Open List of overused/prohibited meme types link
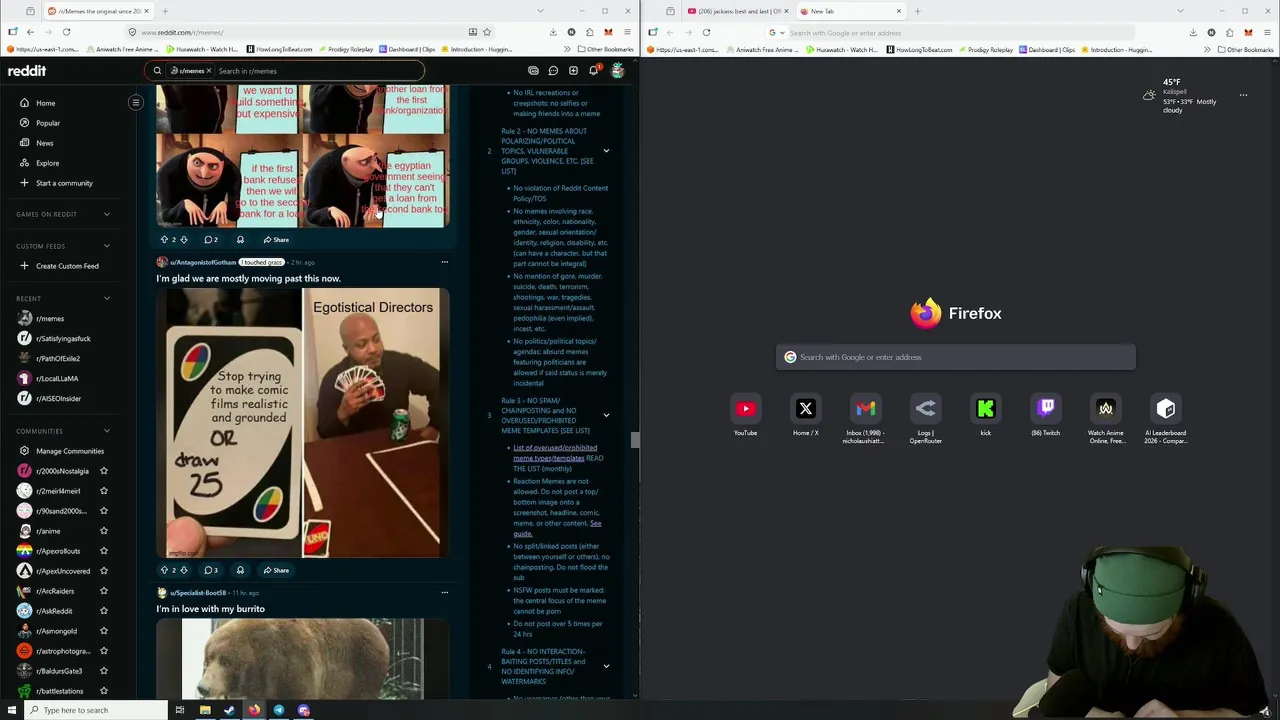The width and height of the screenshot is (1280, 720). pos(555,453)
